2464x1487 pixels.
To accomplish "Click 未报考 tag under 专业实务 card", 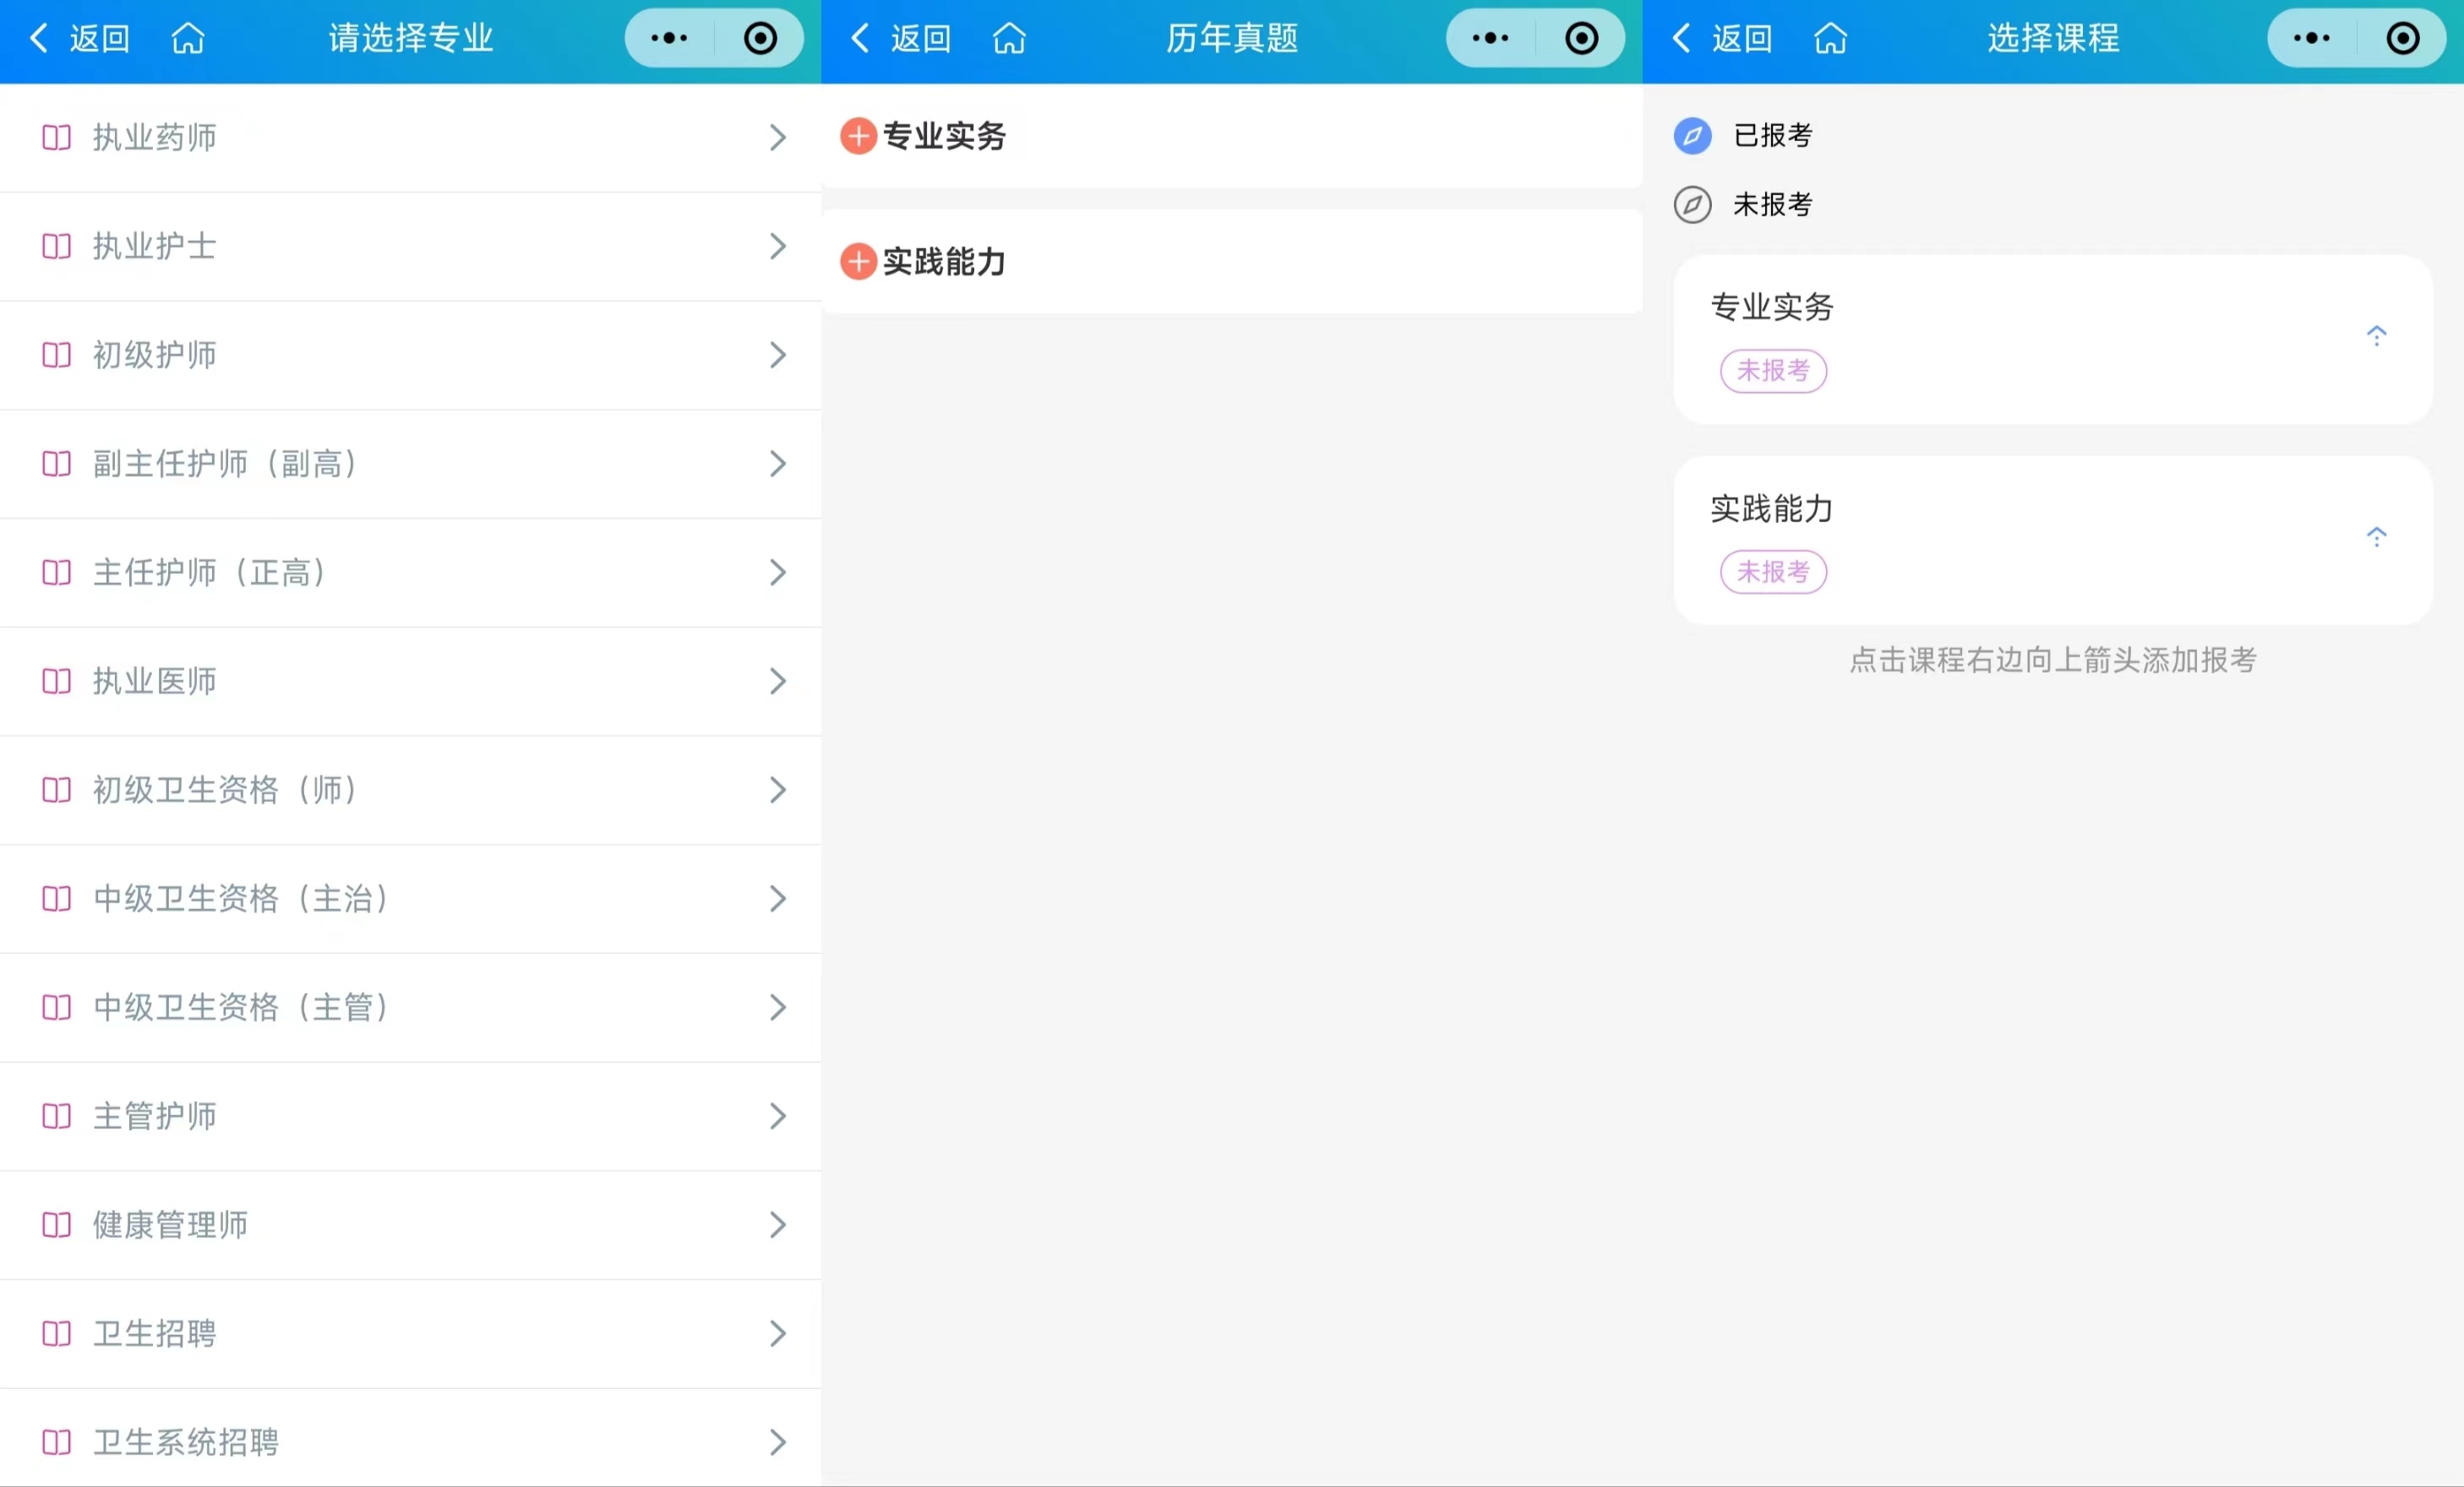I will 1773,371.
